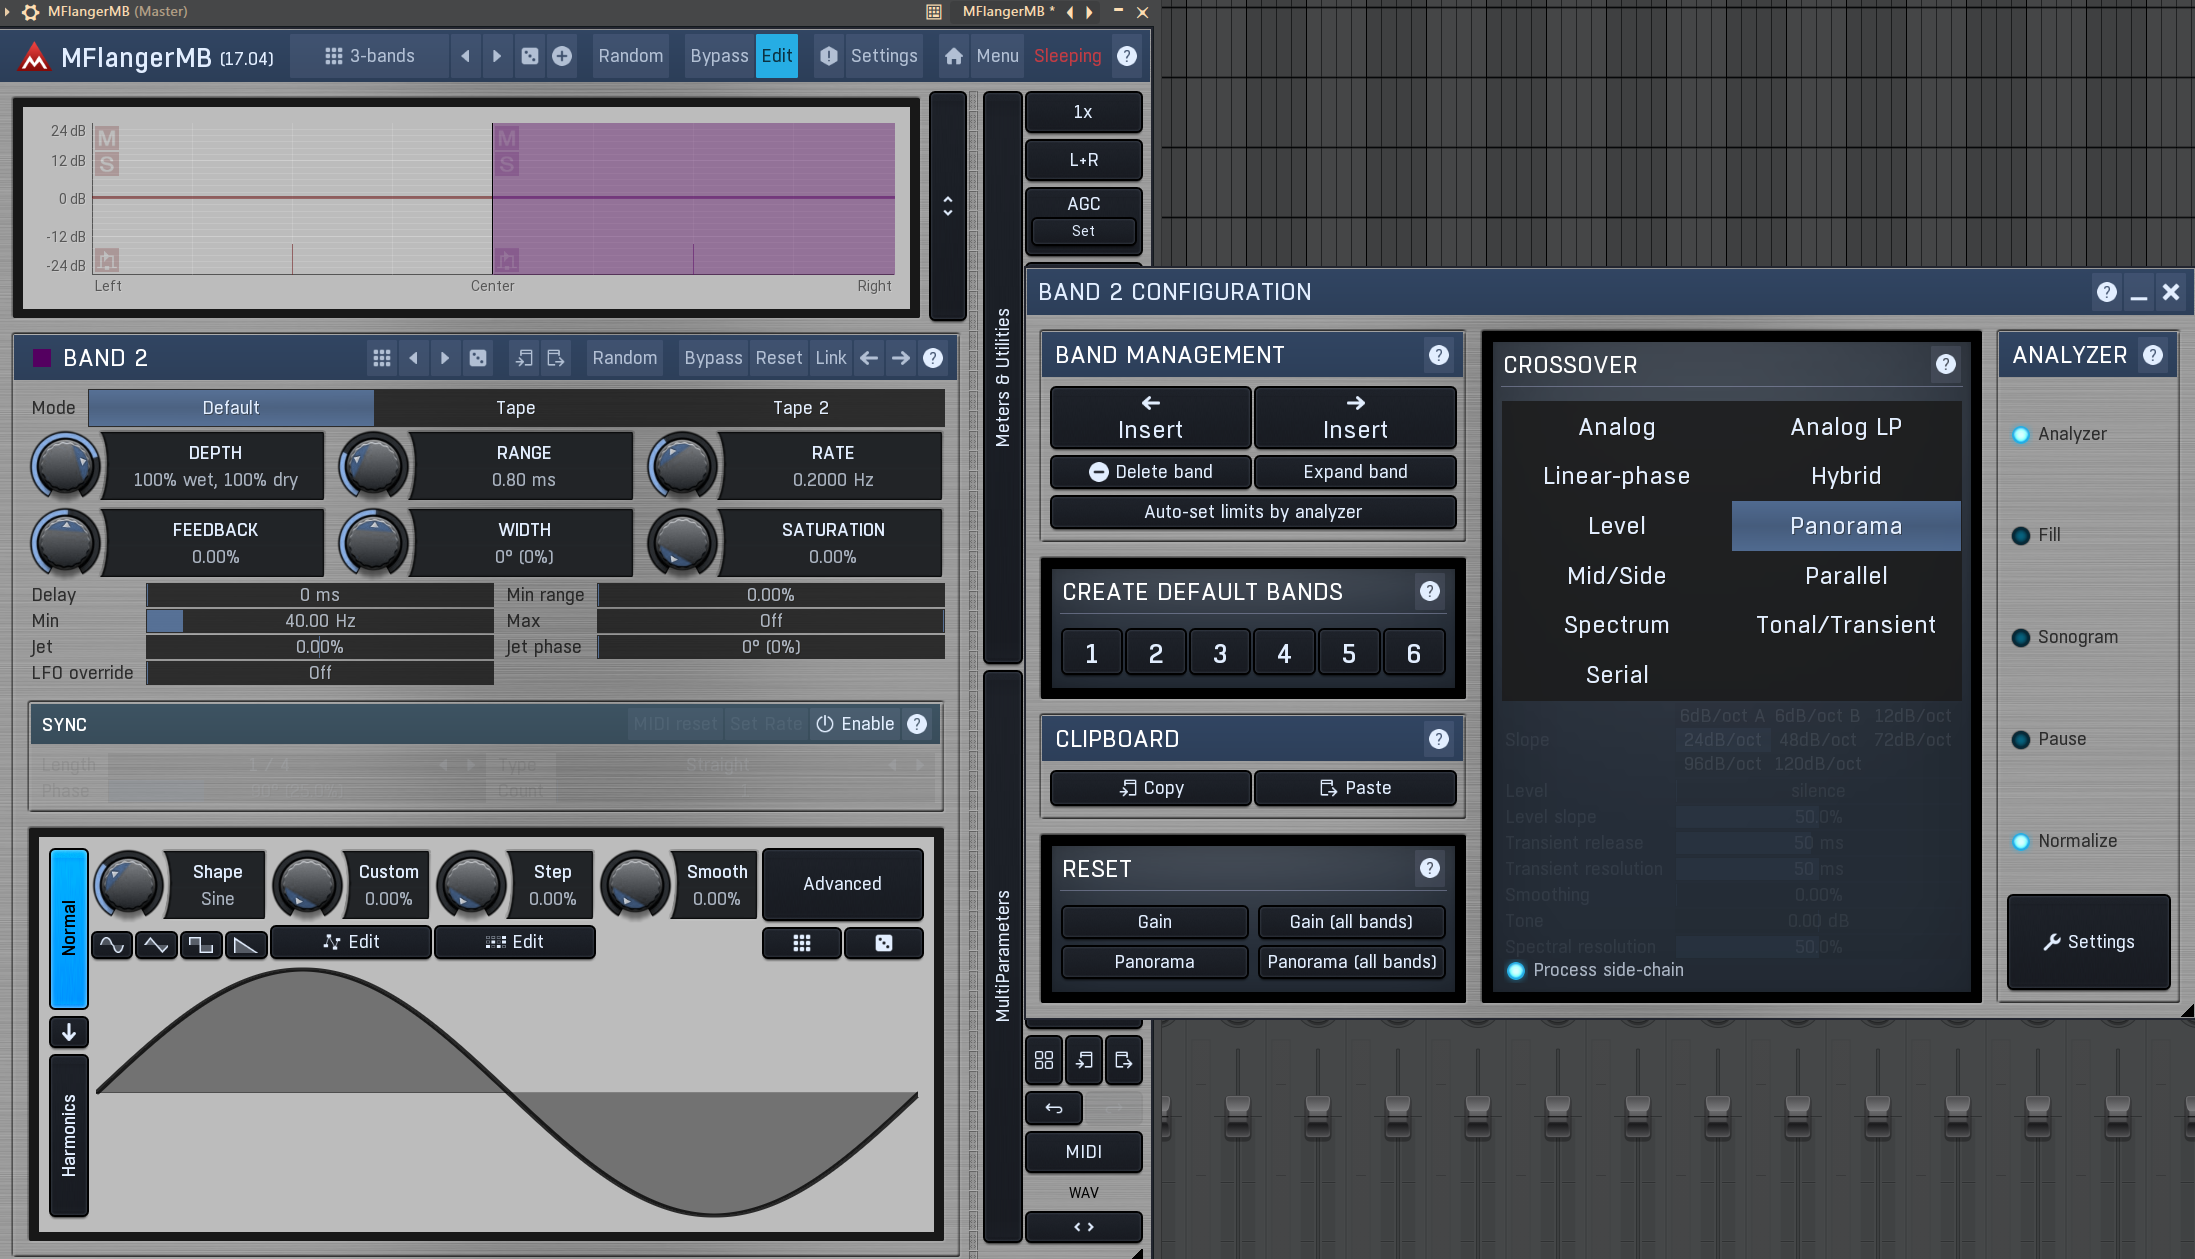The height and width of the screenshot is (1259, 2195).
Task: Toggle the analyzer Pause option
Action: click(2049, 739)
